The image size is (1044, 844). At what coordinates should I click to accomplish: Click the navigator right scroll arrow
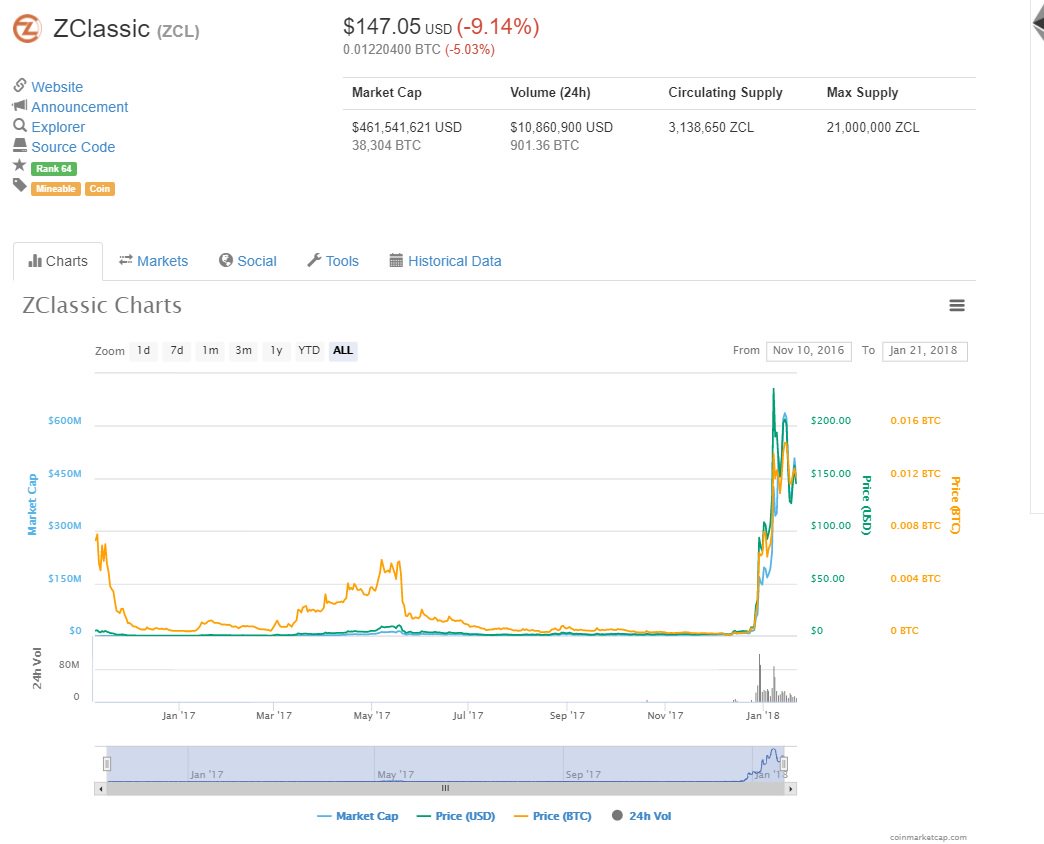(x=790, y=789)
